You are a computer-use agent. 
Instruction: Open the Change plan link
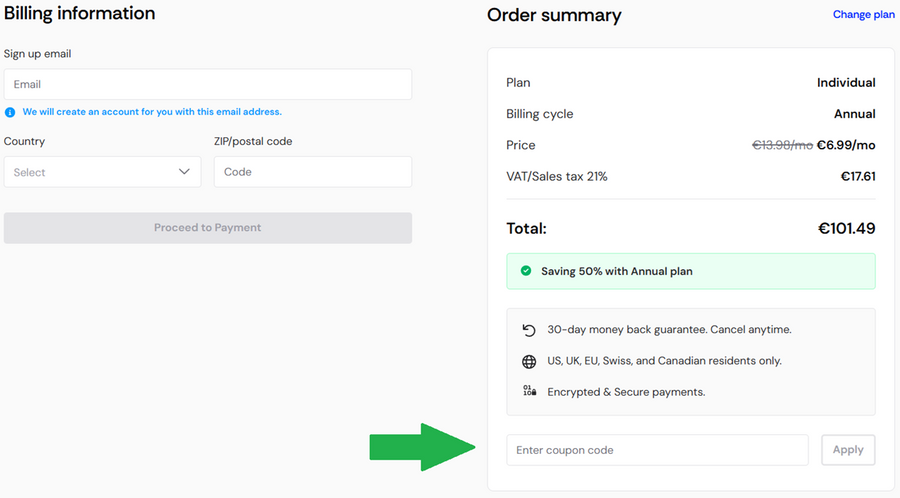863,15
